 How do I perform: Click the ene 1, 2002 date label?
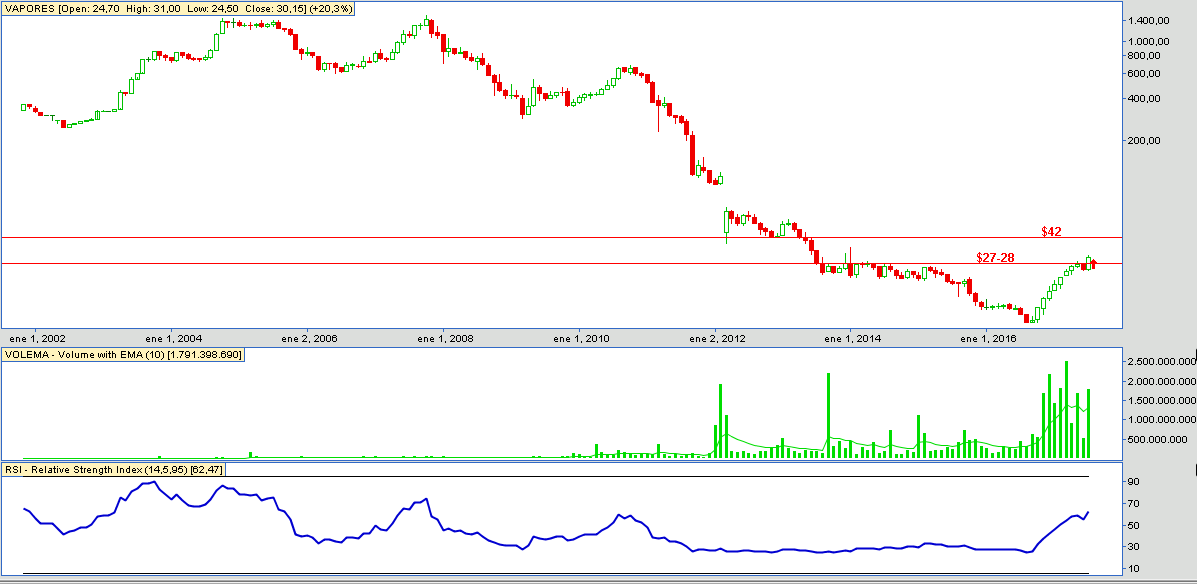37,337
